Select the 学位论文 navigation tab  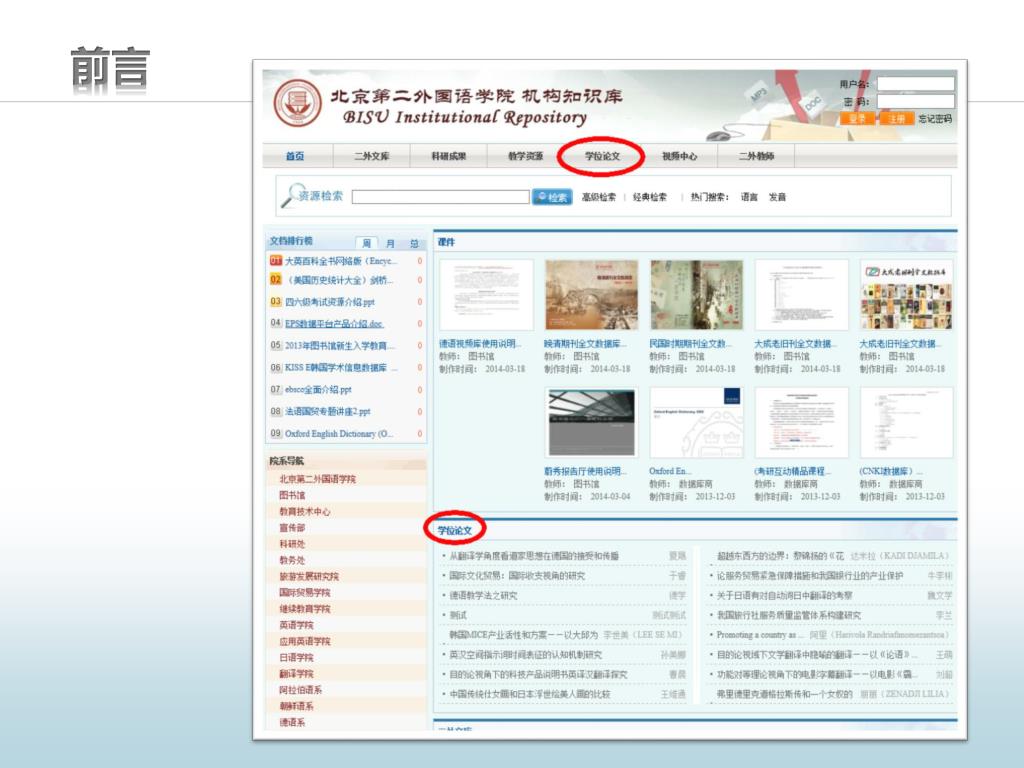point(602,156)
